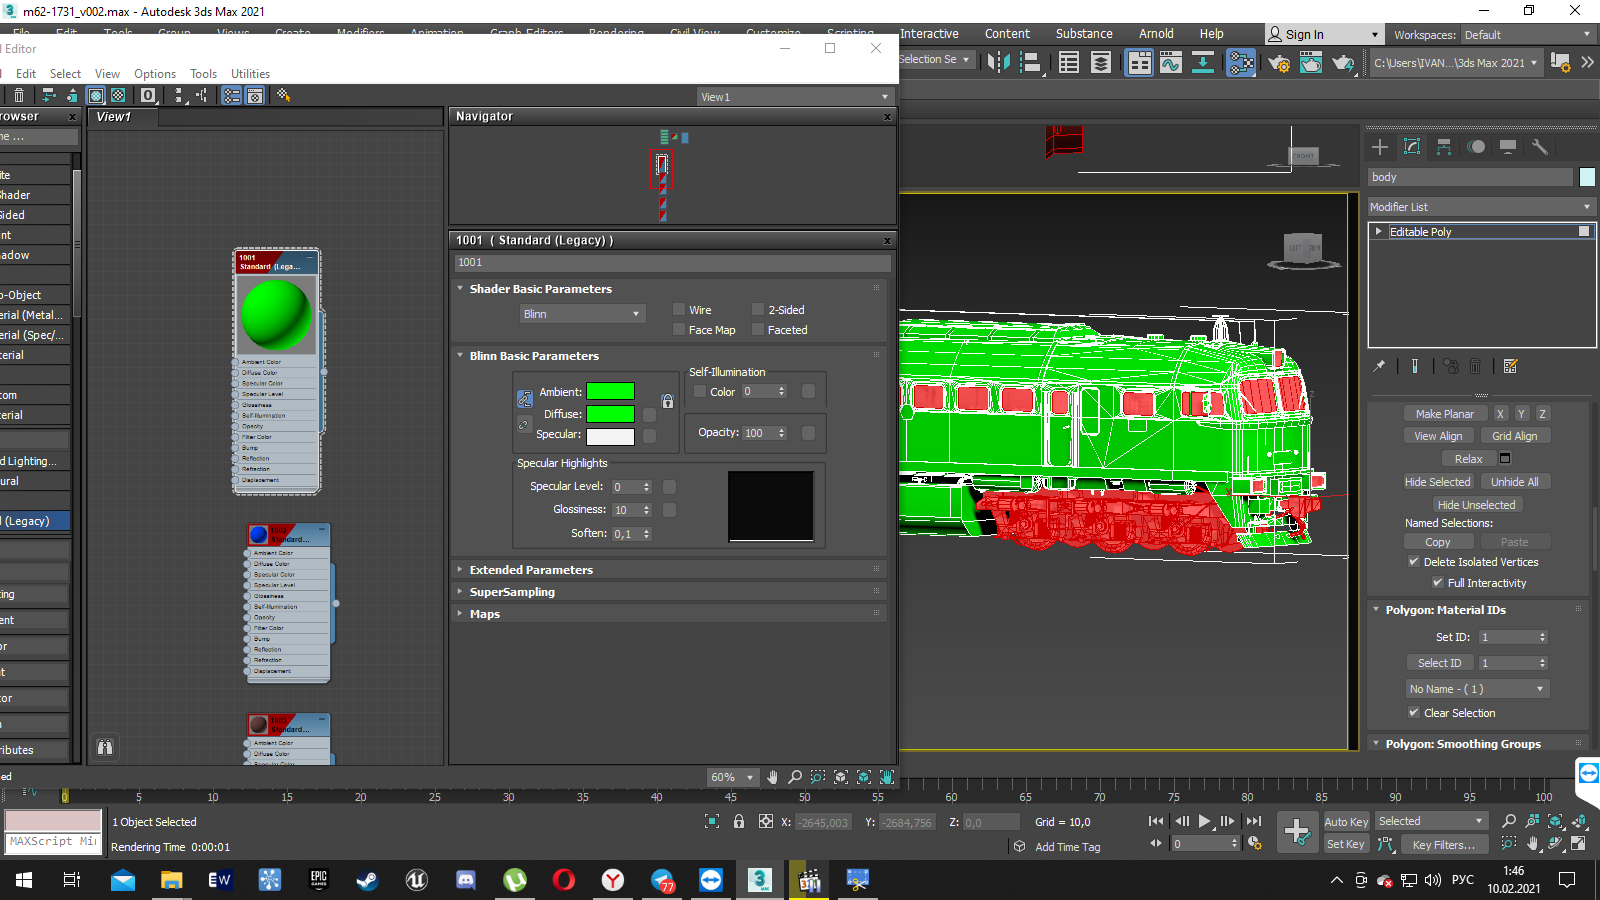
Task: Click the green Diffuse color swatch
Action: click(x=610, y=414)
